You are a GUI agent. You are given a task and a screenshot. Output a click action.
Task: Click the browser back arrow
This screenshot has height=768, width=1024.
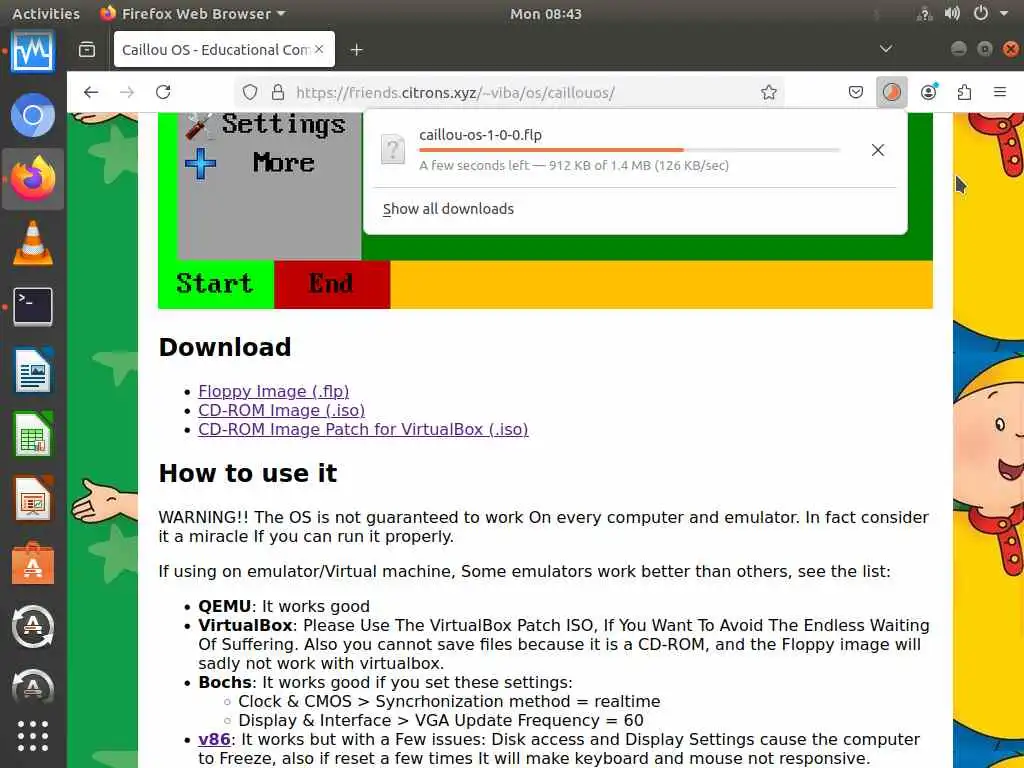coord(91,92)
